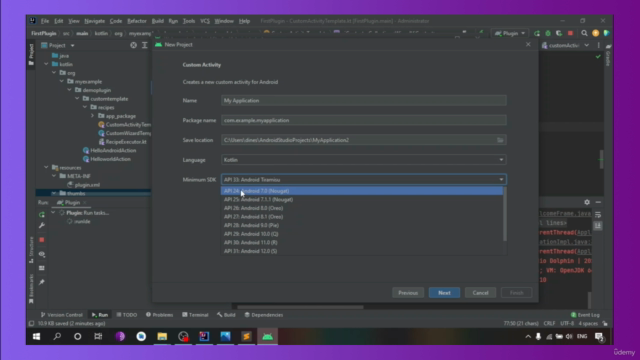Cancel the New Project dialog
The image size is (640, 360).
[480, 293]
